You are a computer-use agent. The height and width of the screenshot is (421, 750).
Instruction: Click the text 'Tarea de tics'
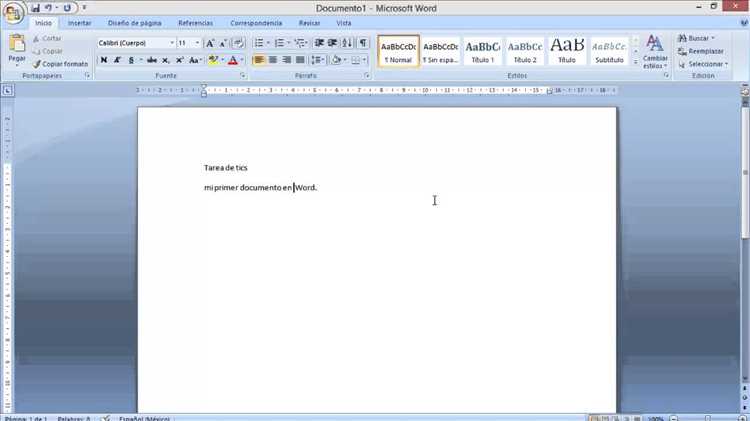(226, 168)
